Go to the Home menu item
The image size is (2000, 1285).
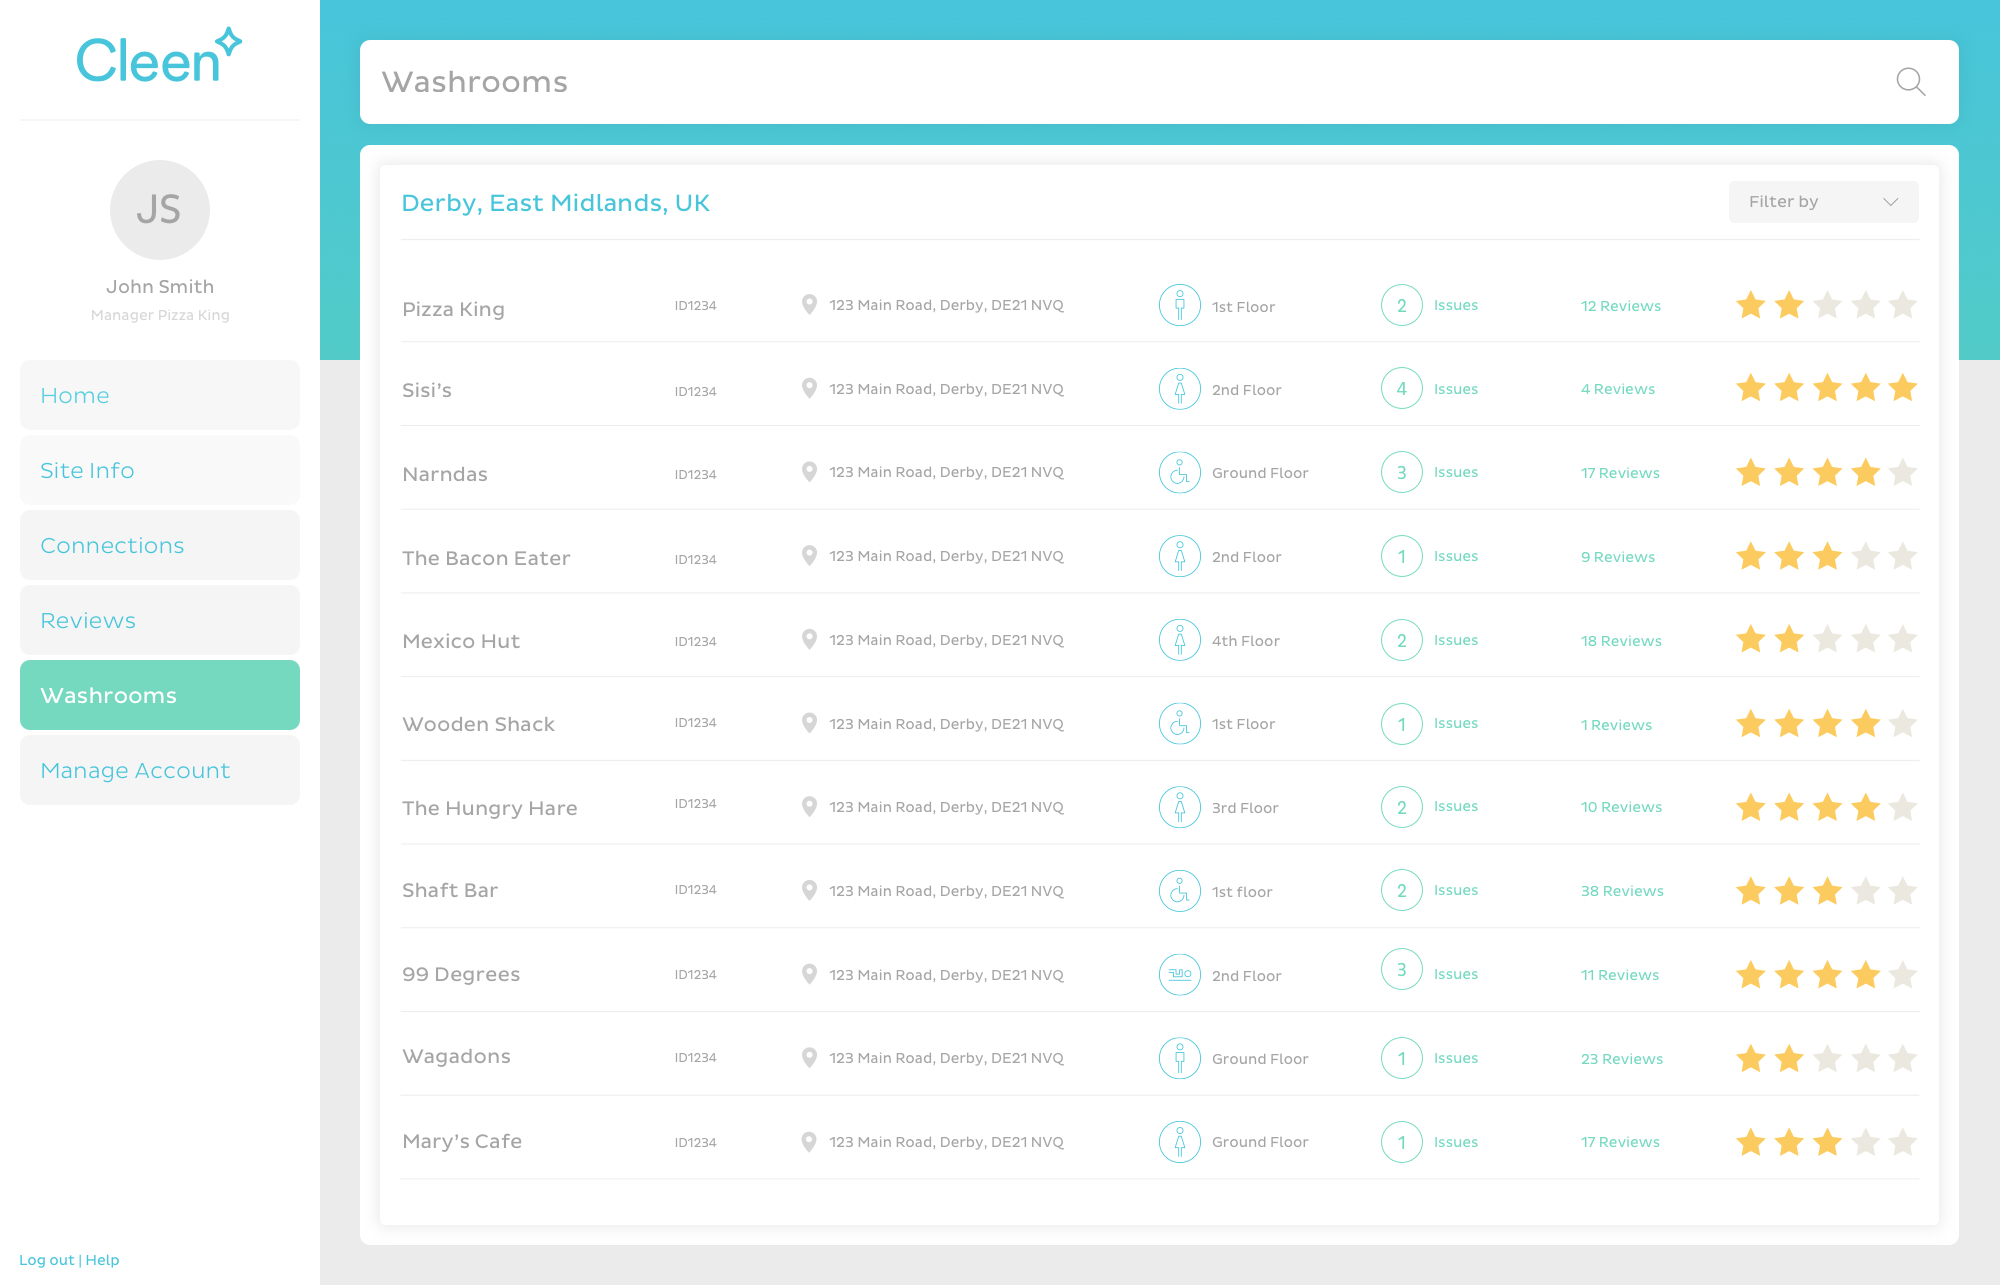point(160,395)
